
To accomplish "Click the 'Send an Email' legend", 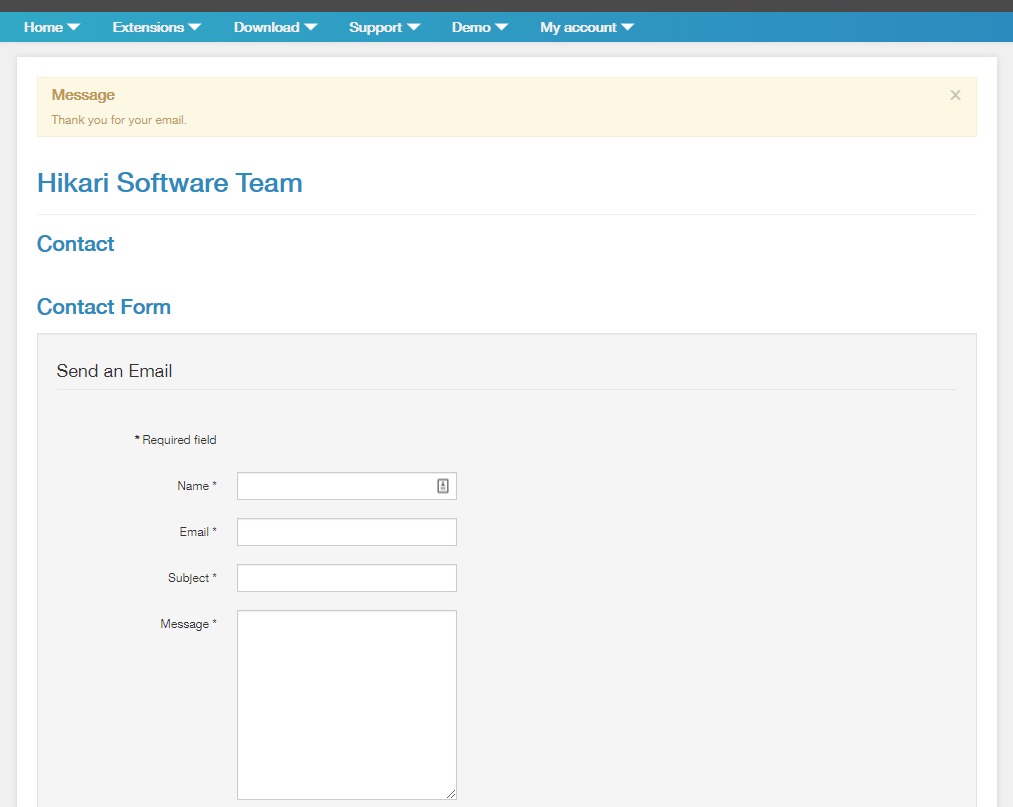I will (114, 371).
